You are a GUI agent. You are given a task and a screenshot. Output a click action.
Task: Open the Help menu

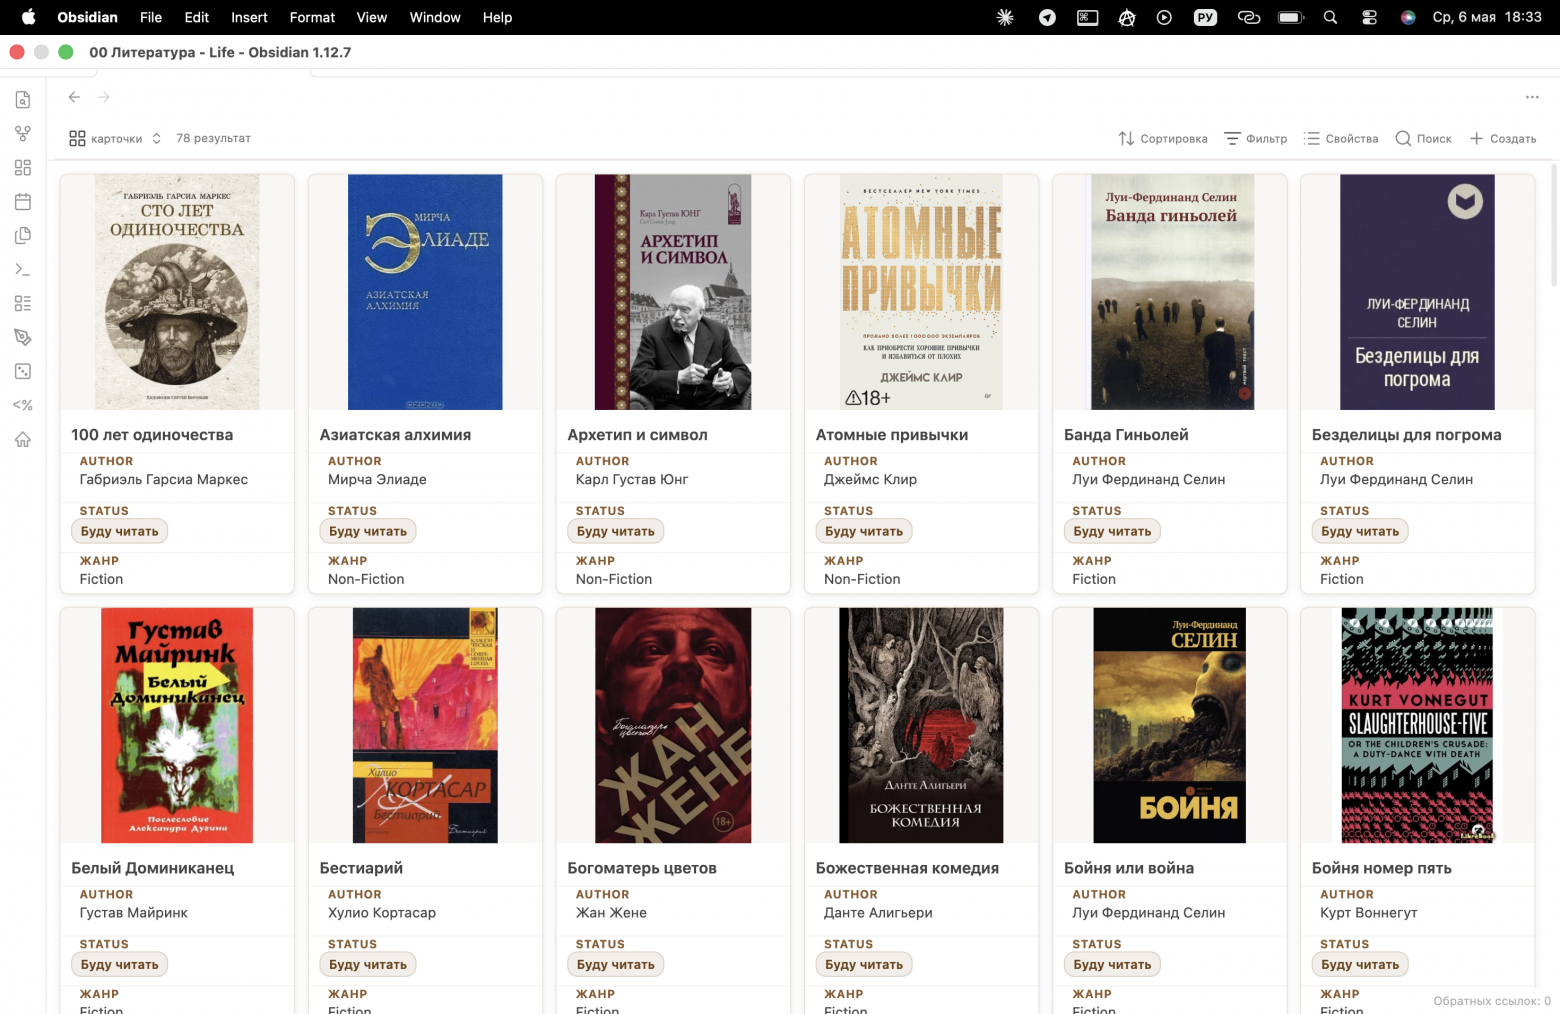(497, 17)
